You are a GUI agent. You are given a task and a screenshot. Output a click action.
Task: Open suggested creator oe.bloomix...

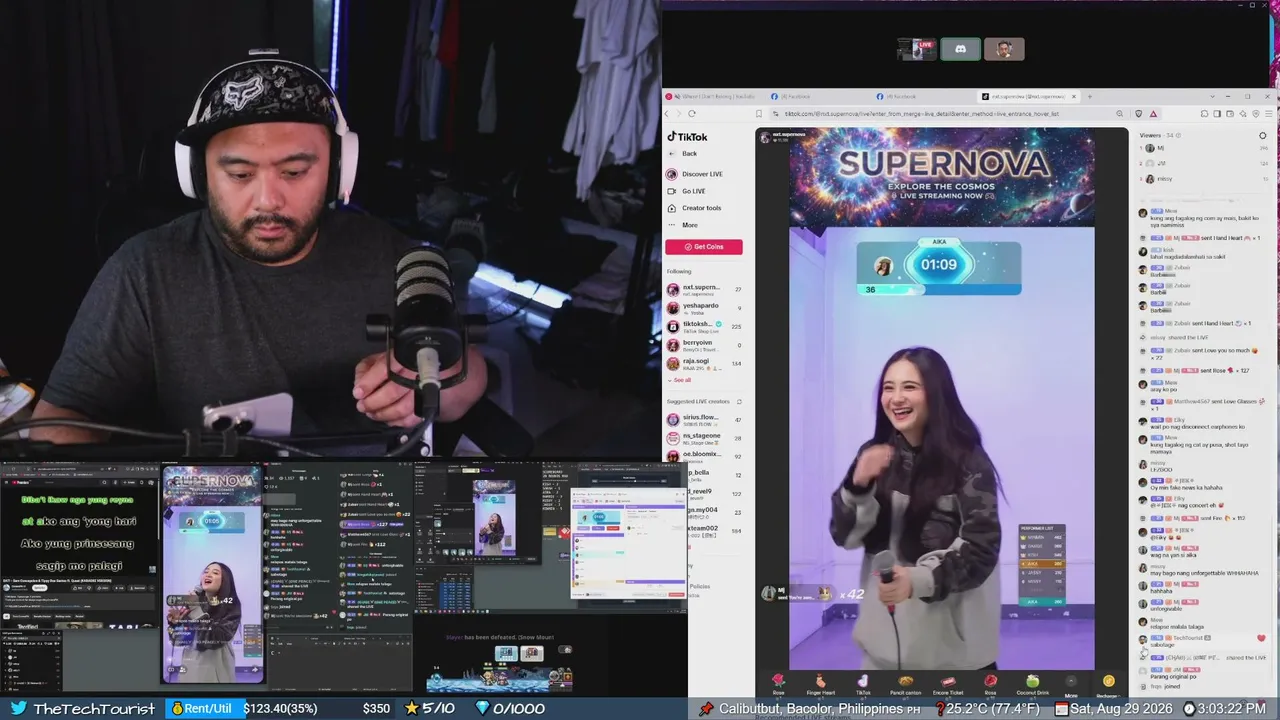coord(703,456)
